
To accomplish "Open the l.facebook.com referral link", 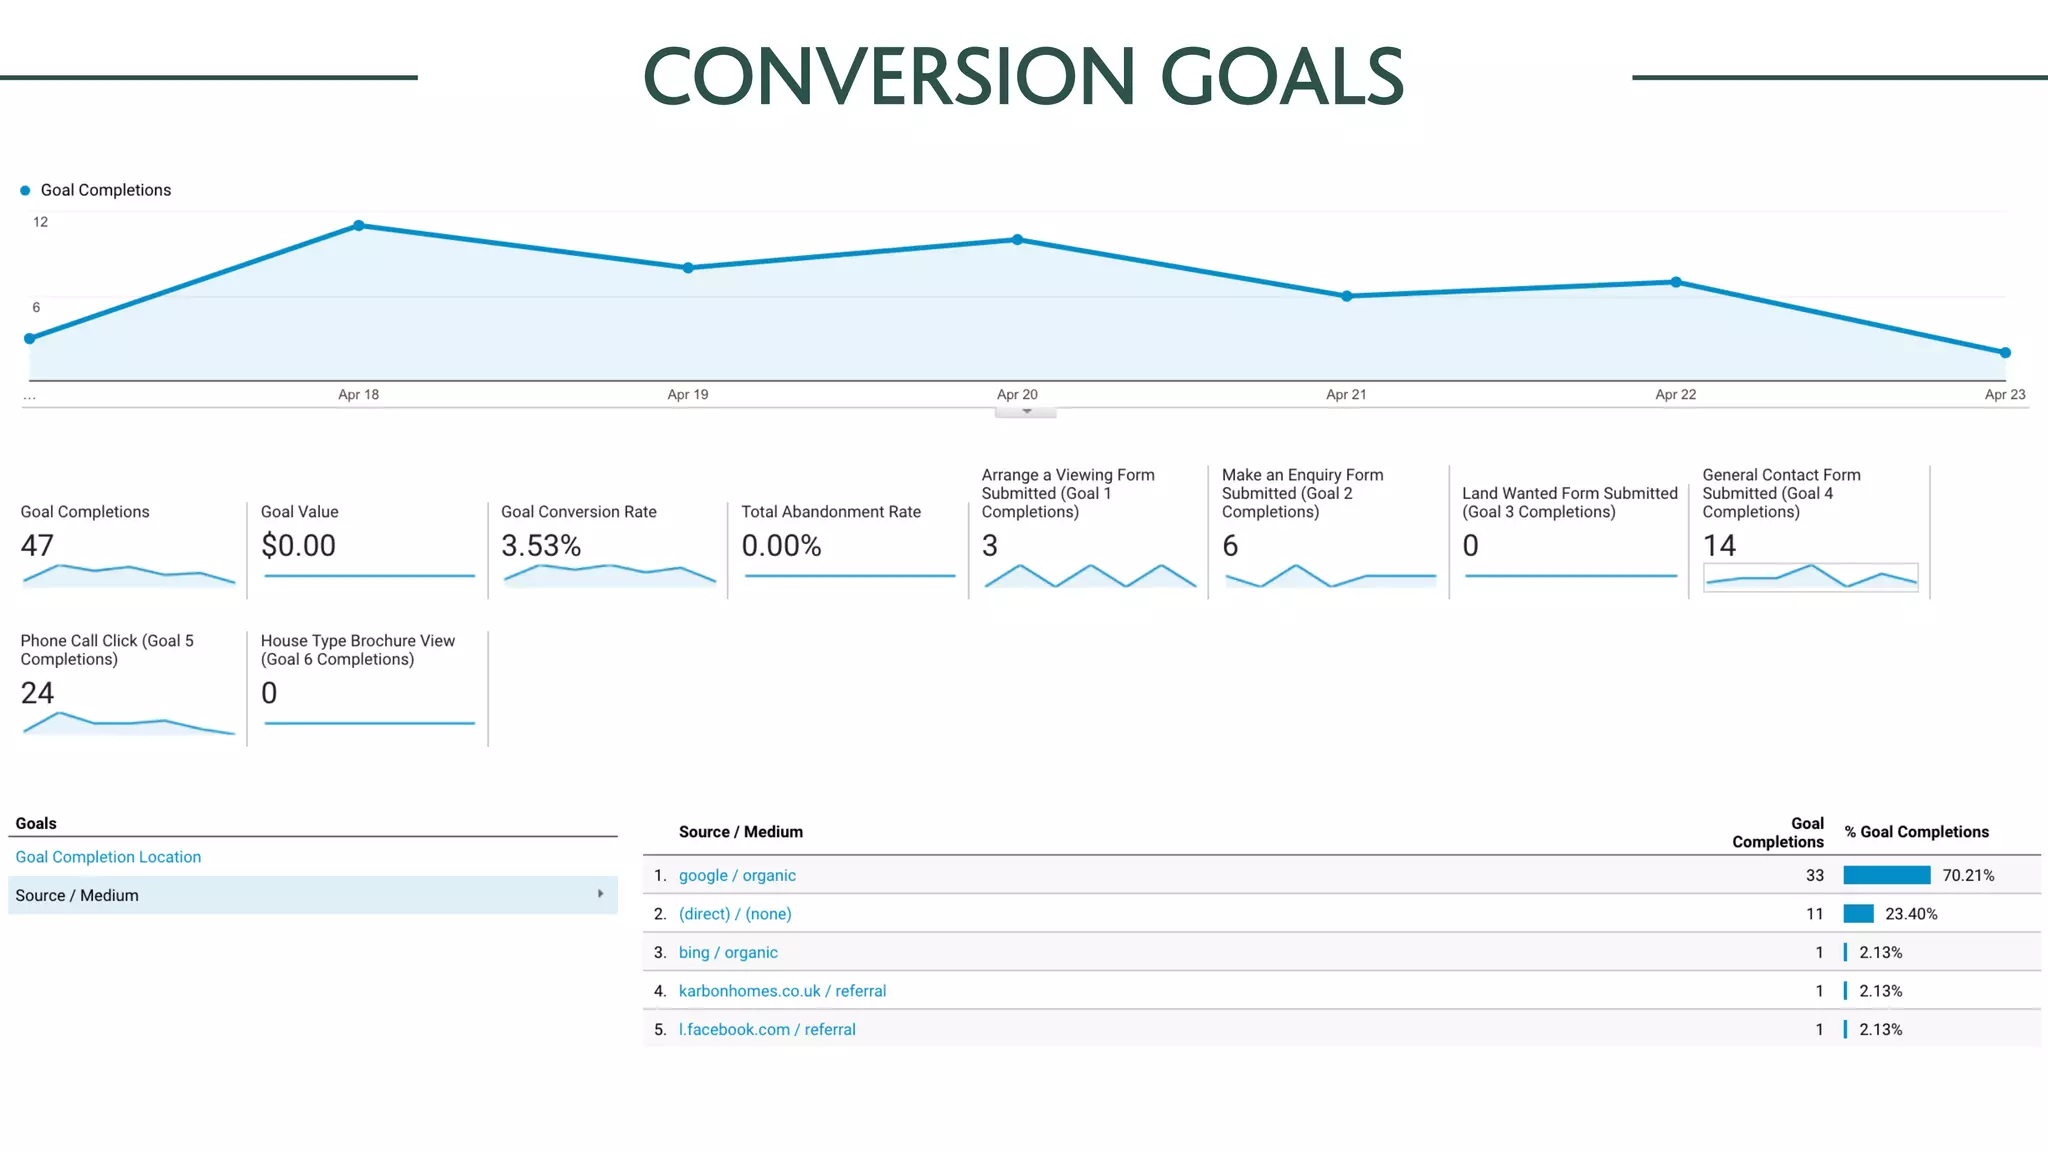I will click(x=767, y=1029).
